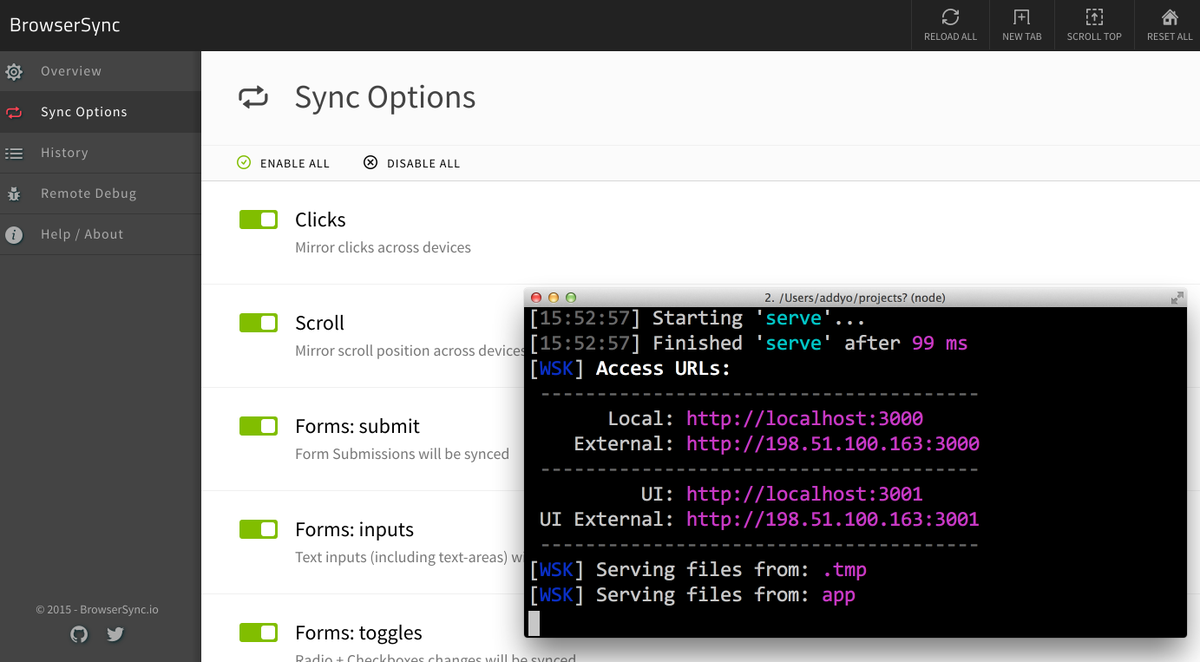Viewport: 1200px width, 662px height.
Task: Click "Starting 'serve'..." terminal line
Action: pos(697,318)
